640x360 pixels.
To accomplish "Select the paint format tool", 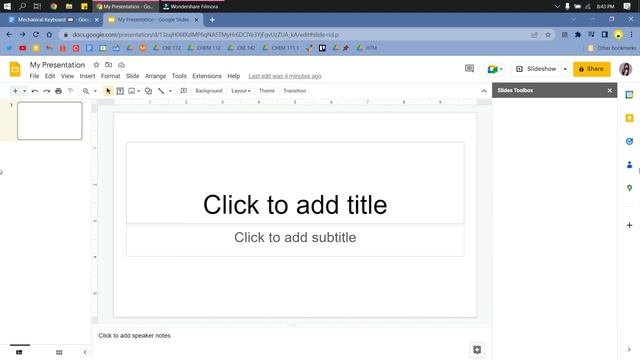I will coord(70,91).
